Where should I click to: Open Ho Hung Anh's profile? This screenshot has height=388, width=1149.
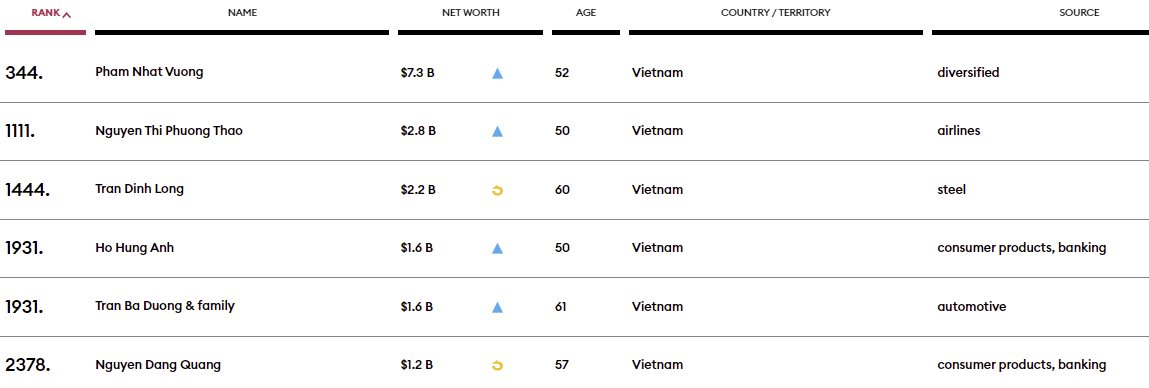(x=135, y=248)
